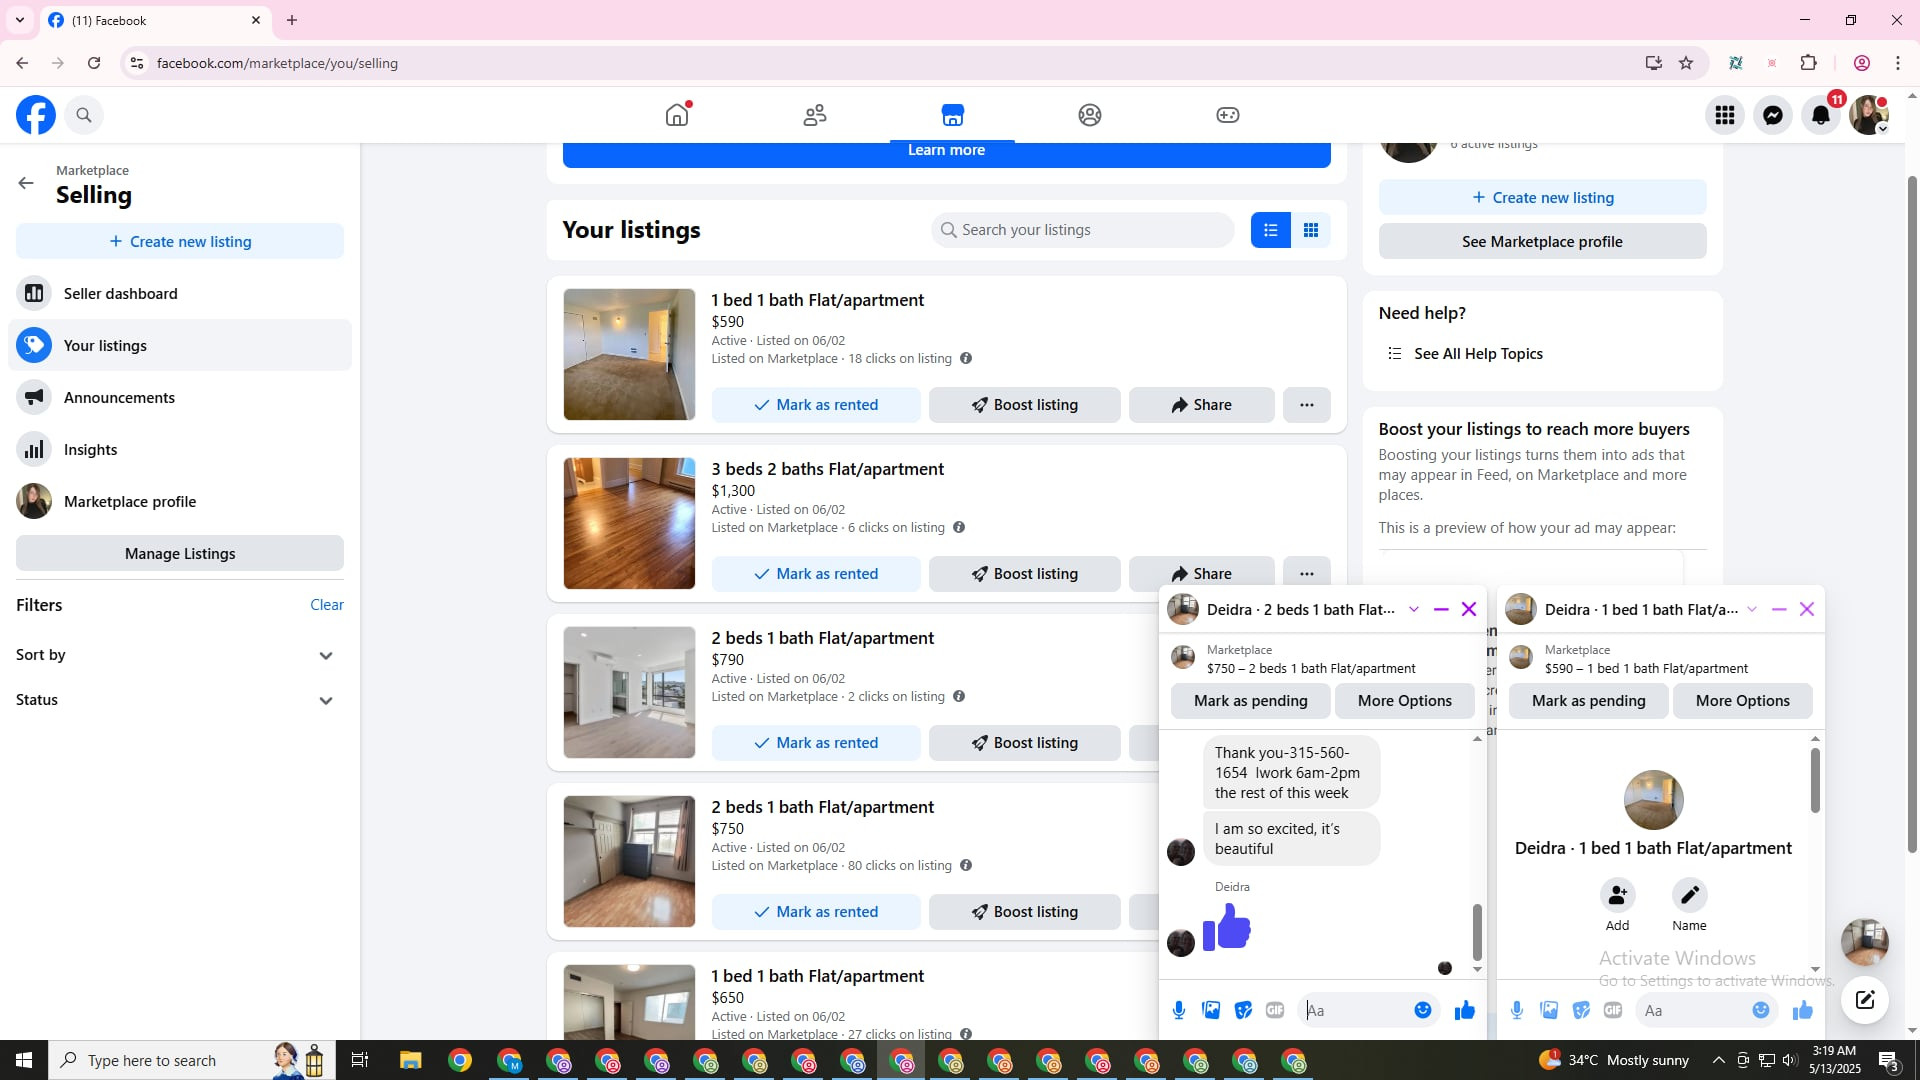Image resolution: width=1920 pixels, height=1080 pixels.
Task: Open the account profile picture menu
Action: click(x=1869, y=115)
